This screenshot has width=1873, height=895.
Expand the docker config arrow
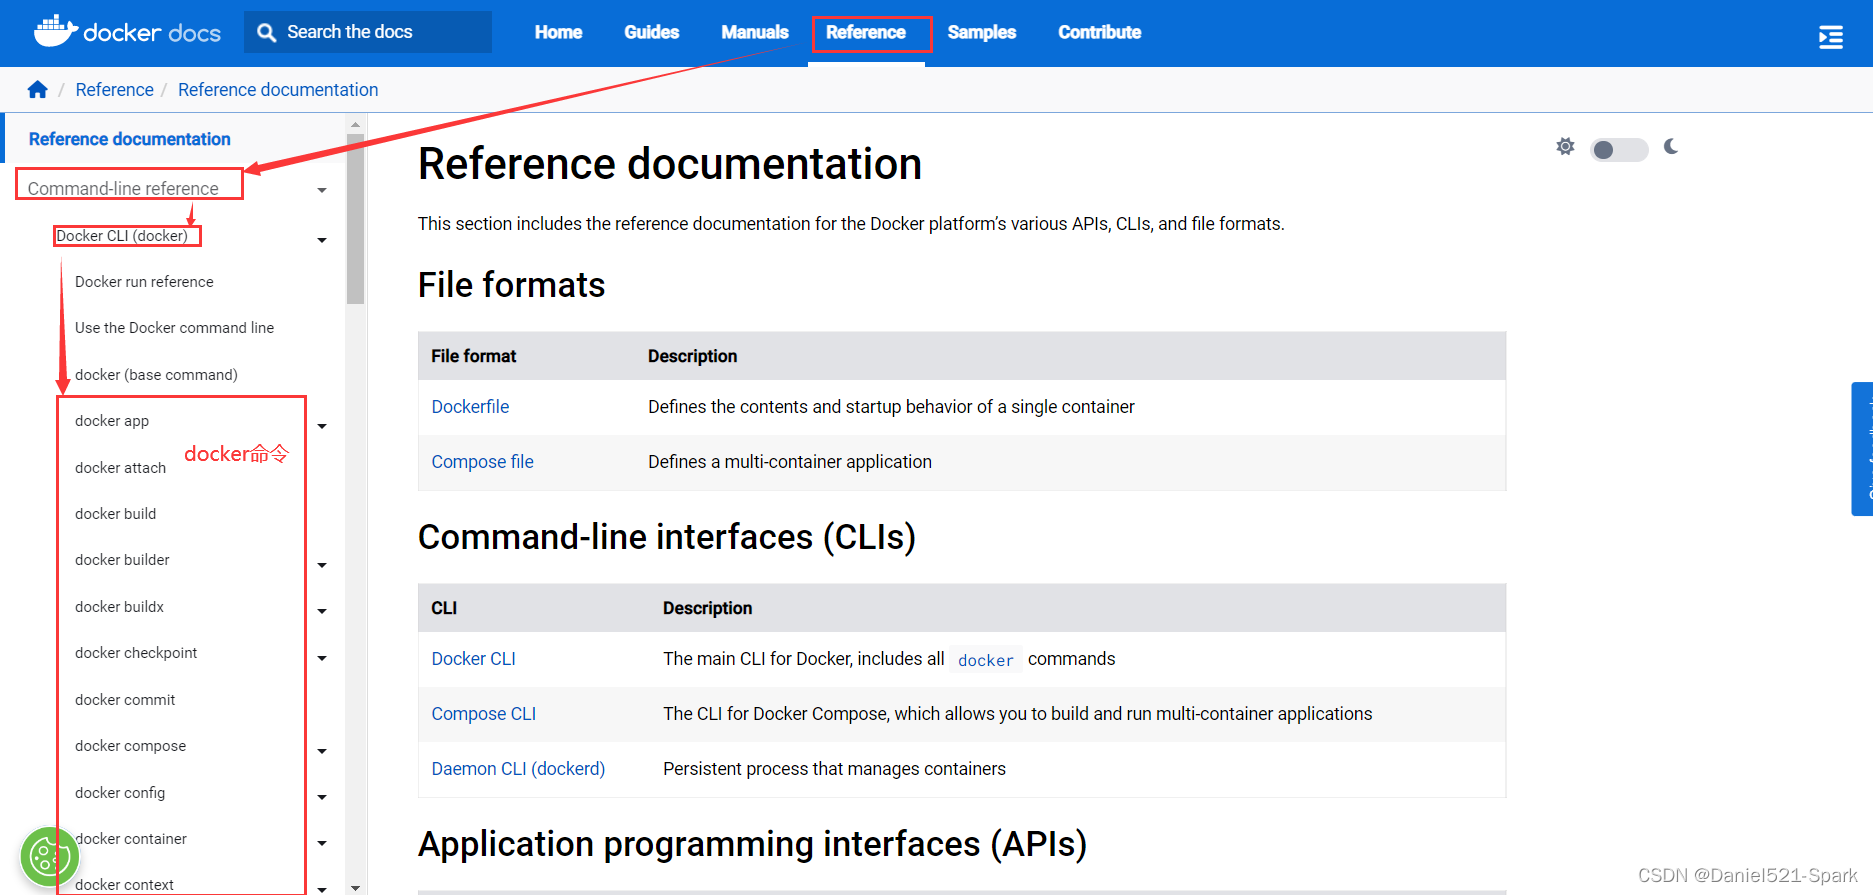(x=322, y=797)
